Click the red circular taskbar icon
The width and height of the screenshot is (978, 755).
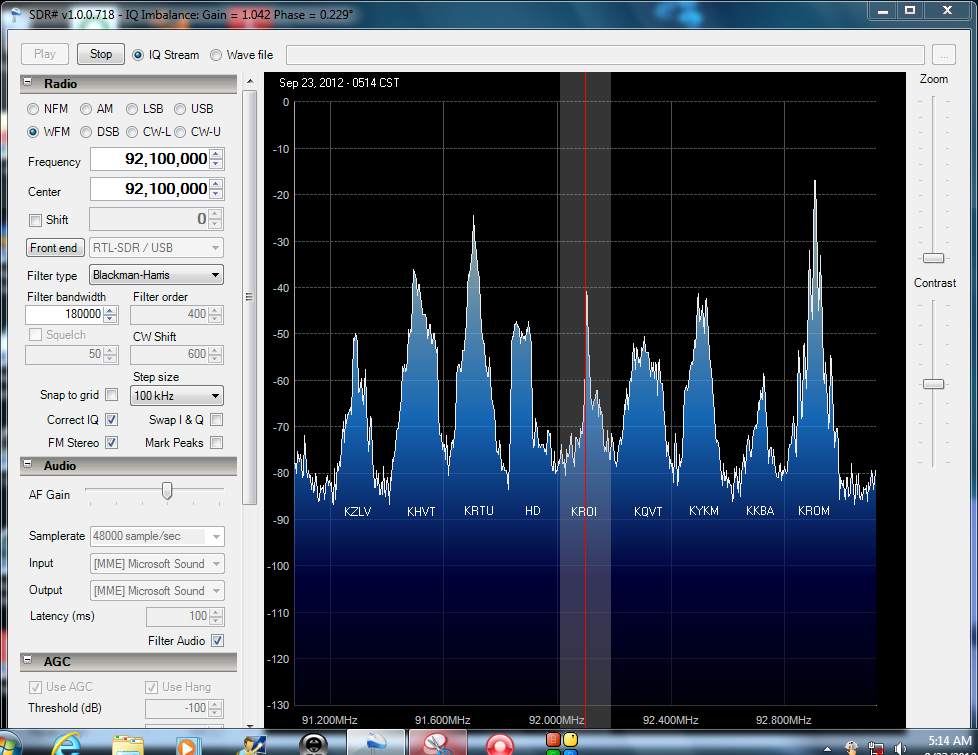pos(499,744)
